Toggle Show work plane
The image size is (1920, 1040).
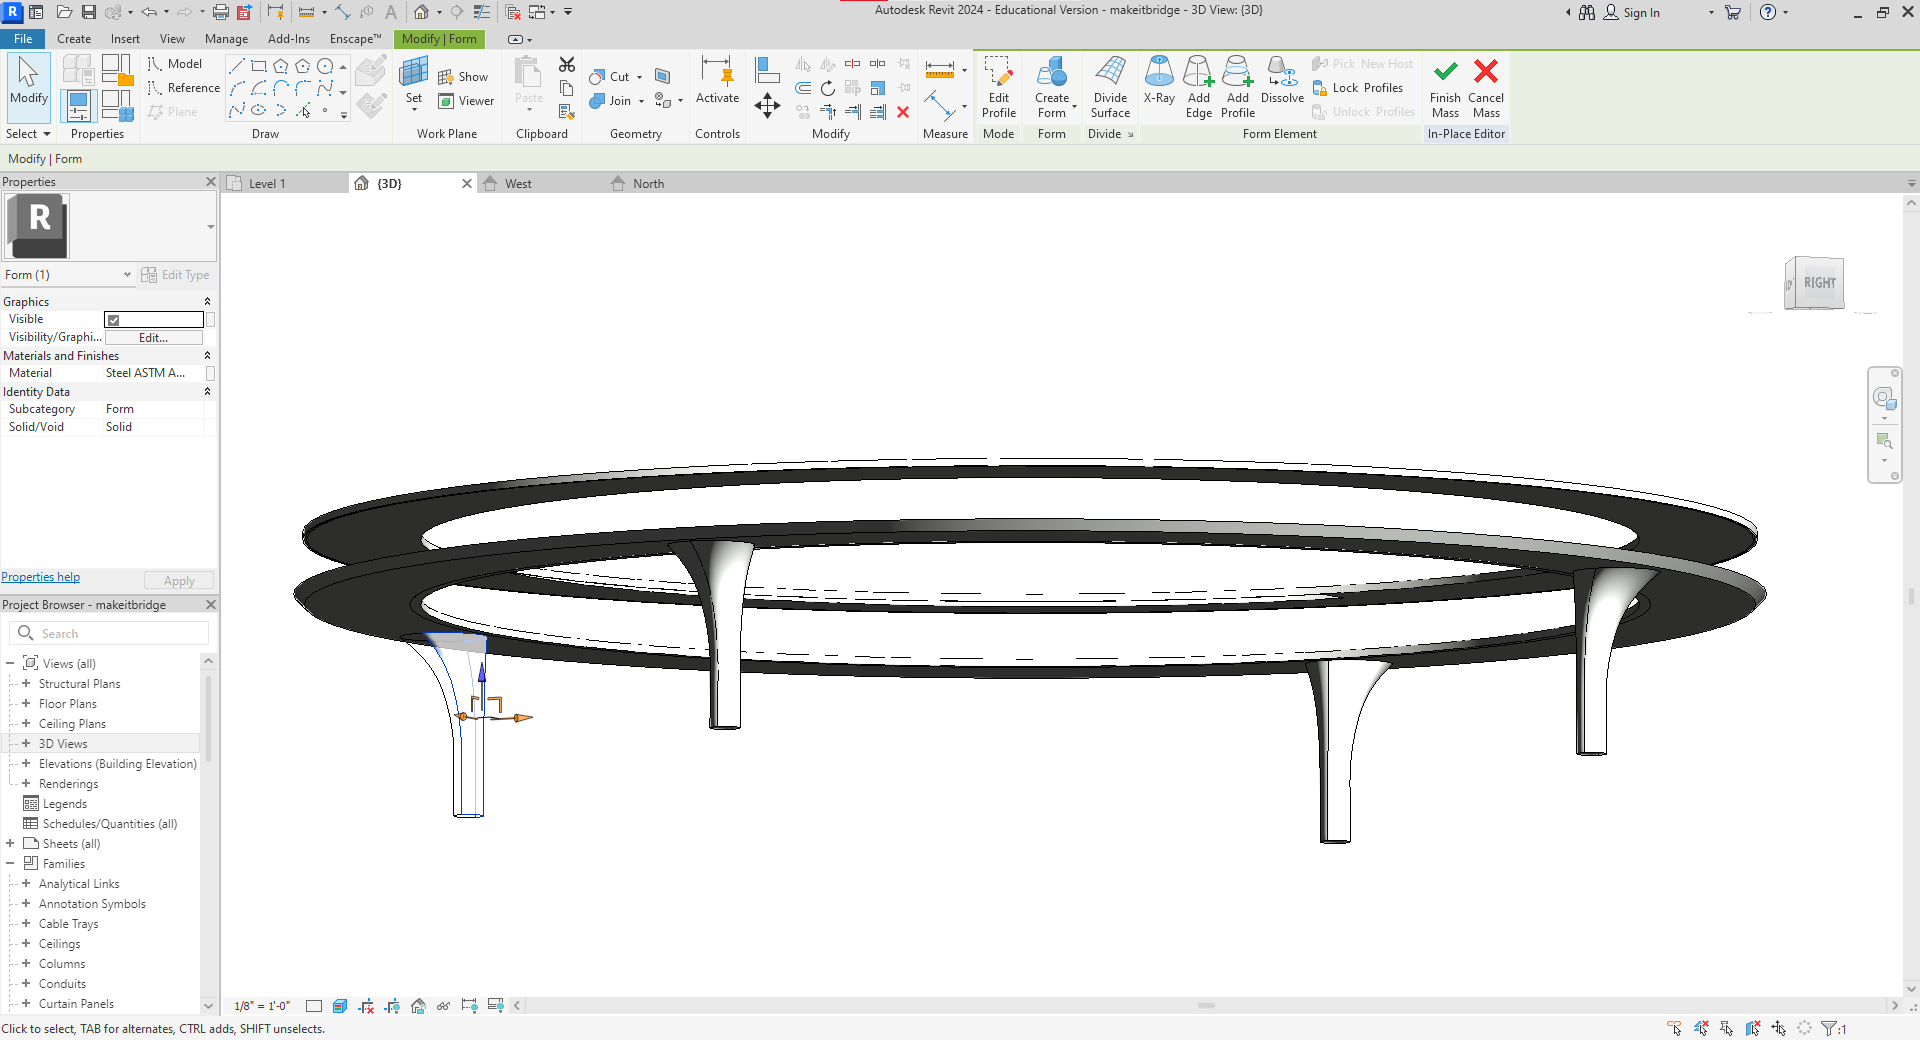click(x=463, y=77)
